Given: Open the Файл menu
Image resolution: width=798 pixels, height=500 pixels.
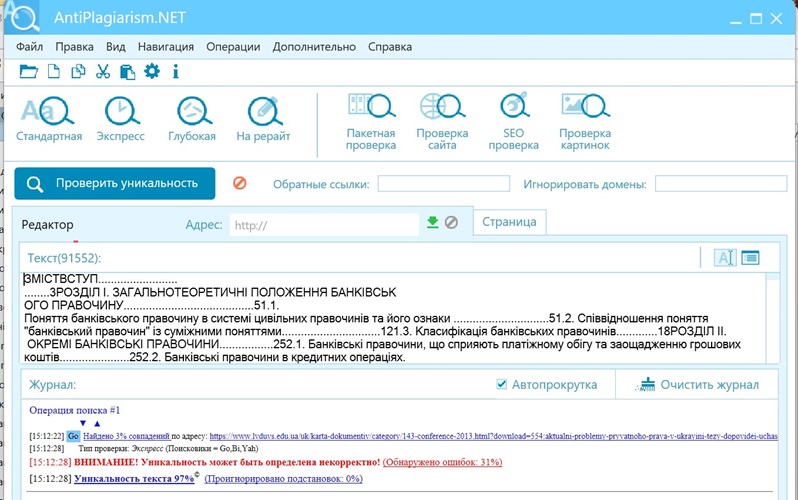Looking at the screenshot, I should pos(29,47).
